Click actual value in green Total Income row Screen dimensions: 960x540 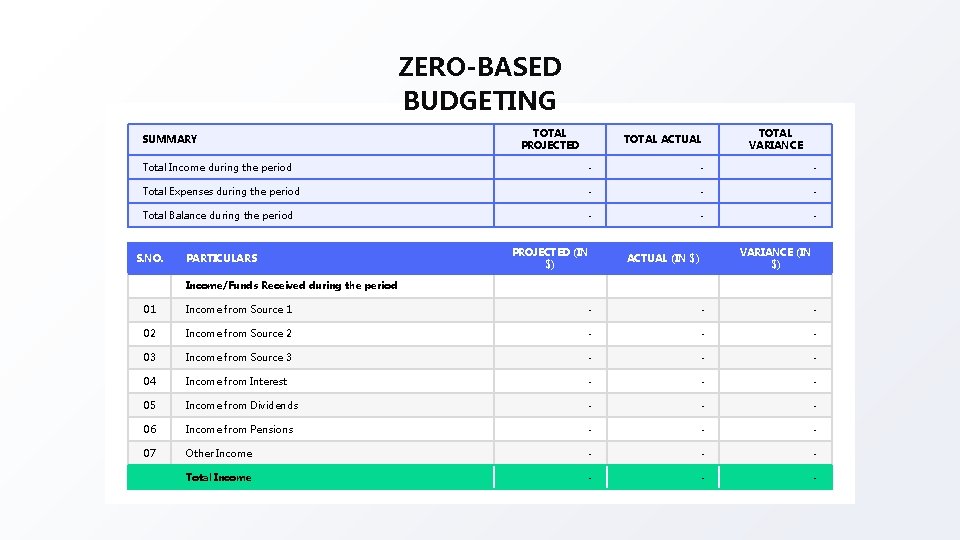point(663,477)
